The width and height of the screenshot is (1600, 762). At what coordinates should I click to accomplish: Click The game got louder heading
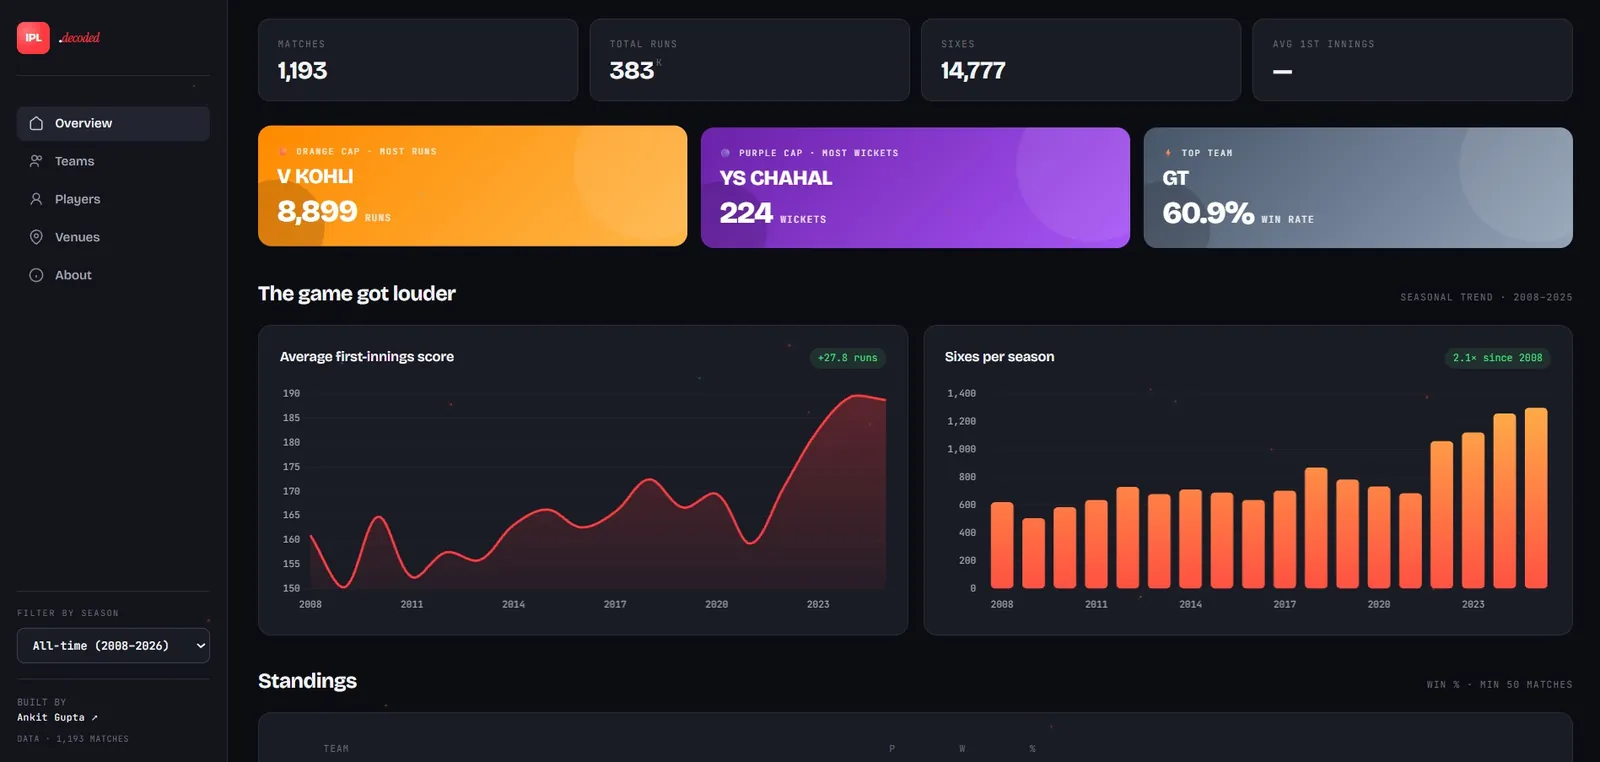(x=357, y=293)
